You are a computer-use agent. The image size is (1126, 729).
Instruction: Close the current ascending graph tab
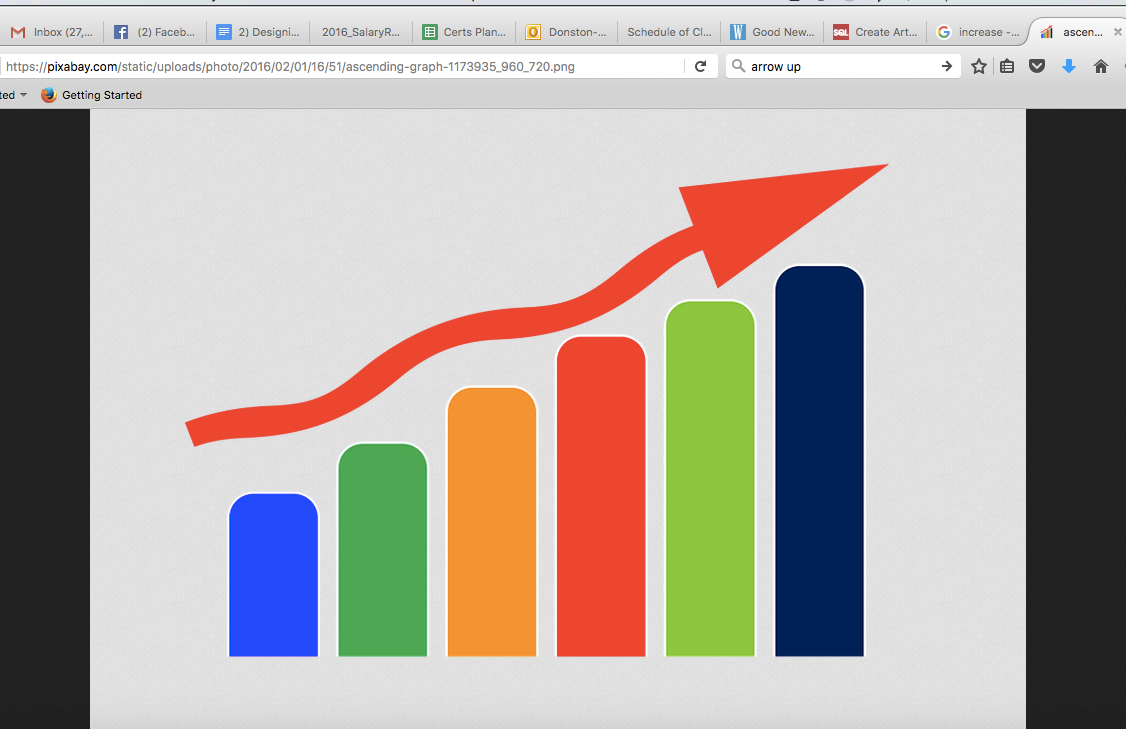click(1117, 32)
